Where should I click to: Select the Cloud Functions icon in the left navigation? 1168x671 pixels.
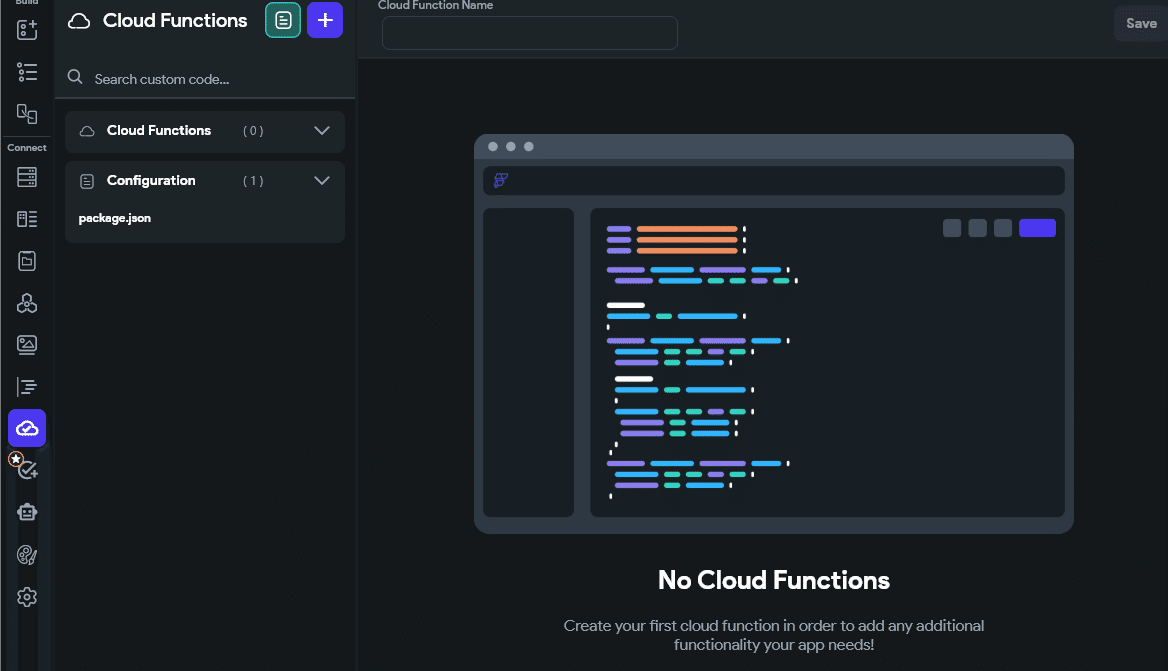(x=27, y=428)
